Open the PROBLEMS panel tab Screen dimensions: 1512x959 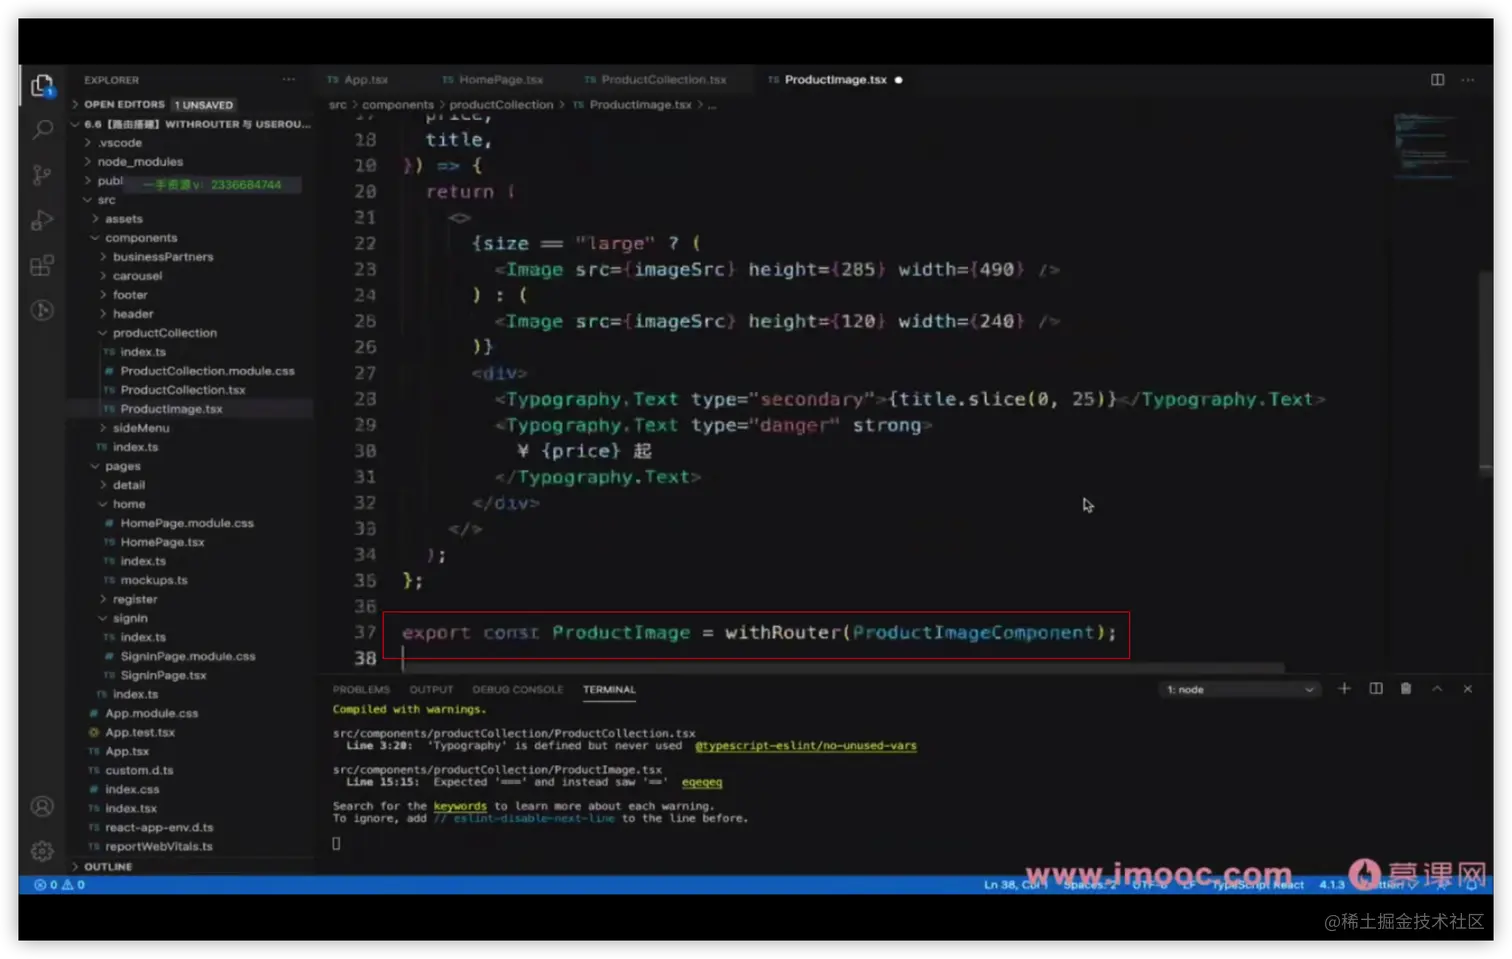click(x=361, y=690)
